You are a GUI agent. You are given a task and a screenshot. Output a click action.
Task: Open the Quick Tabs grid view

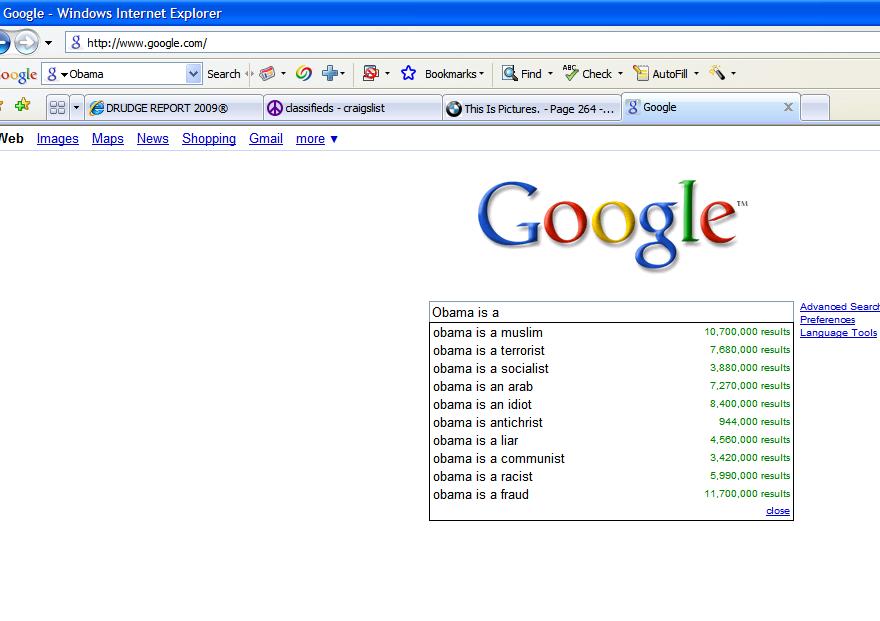(57, 107)
